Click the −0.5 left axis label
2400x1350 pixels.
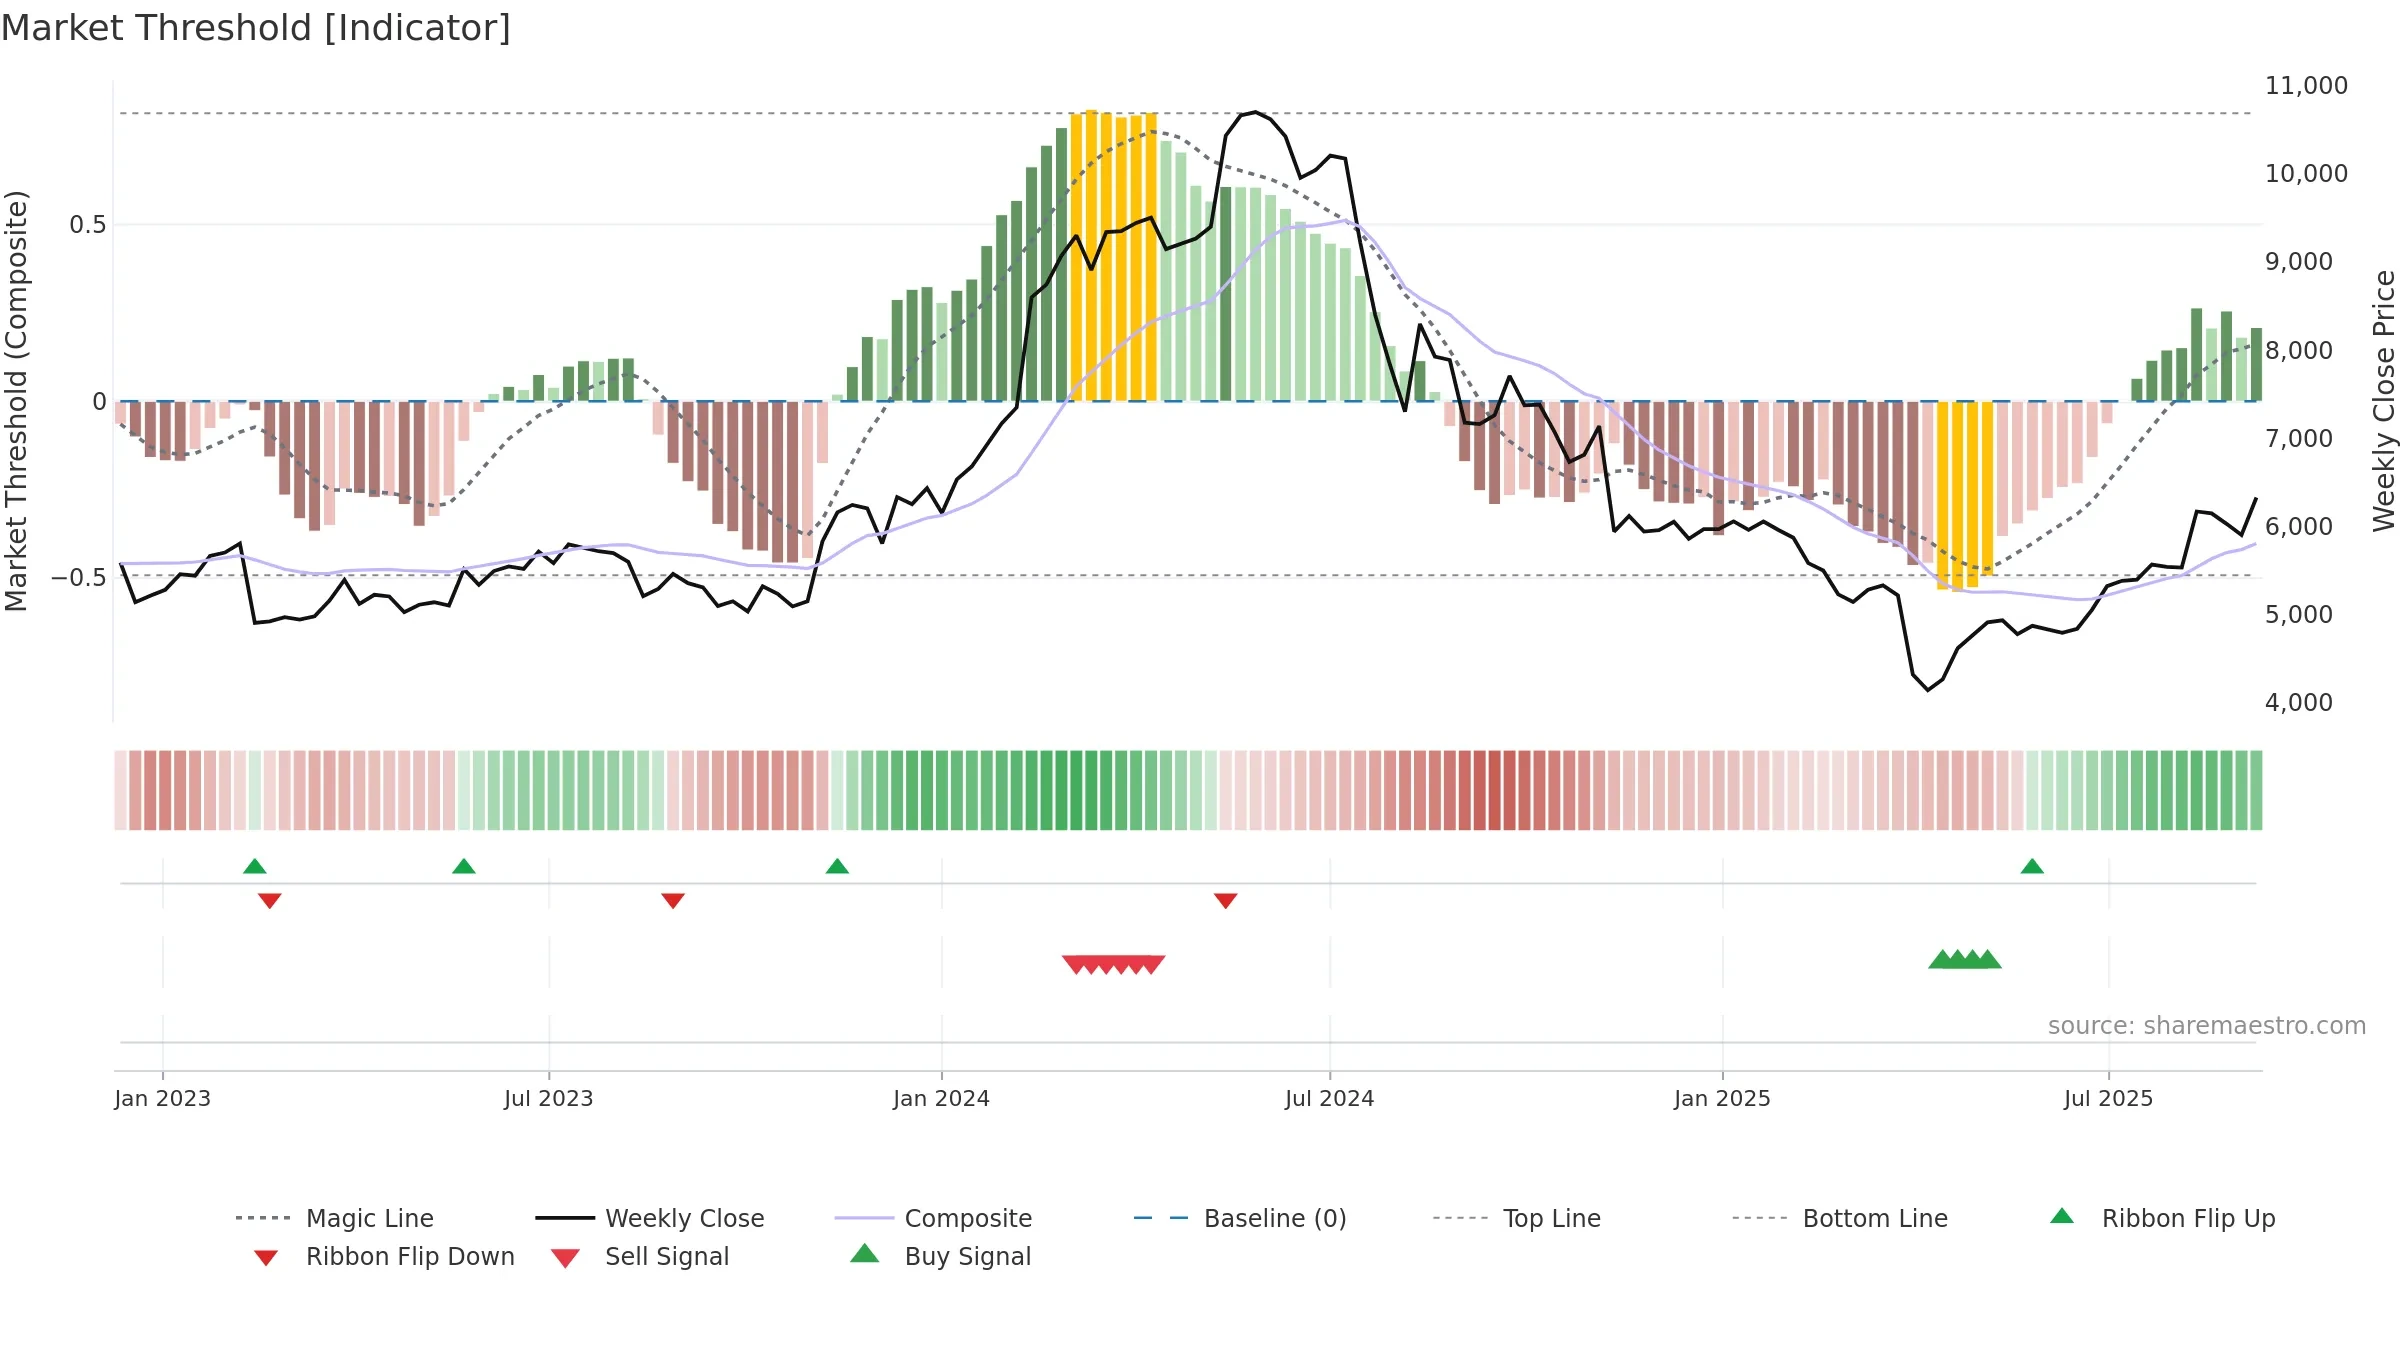click(x=79, y=578)
